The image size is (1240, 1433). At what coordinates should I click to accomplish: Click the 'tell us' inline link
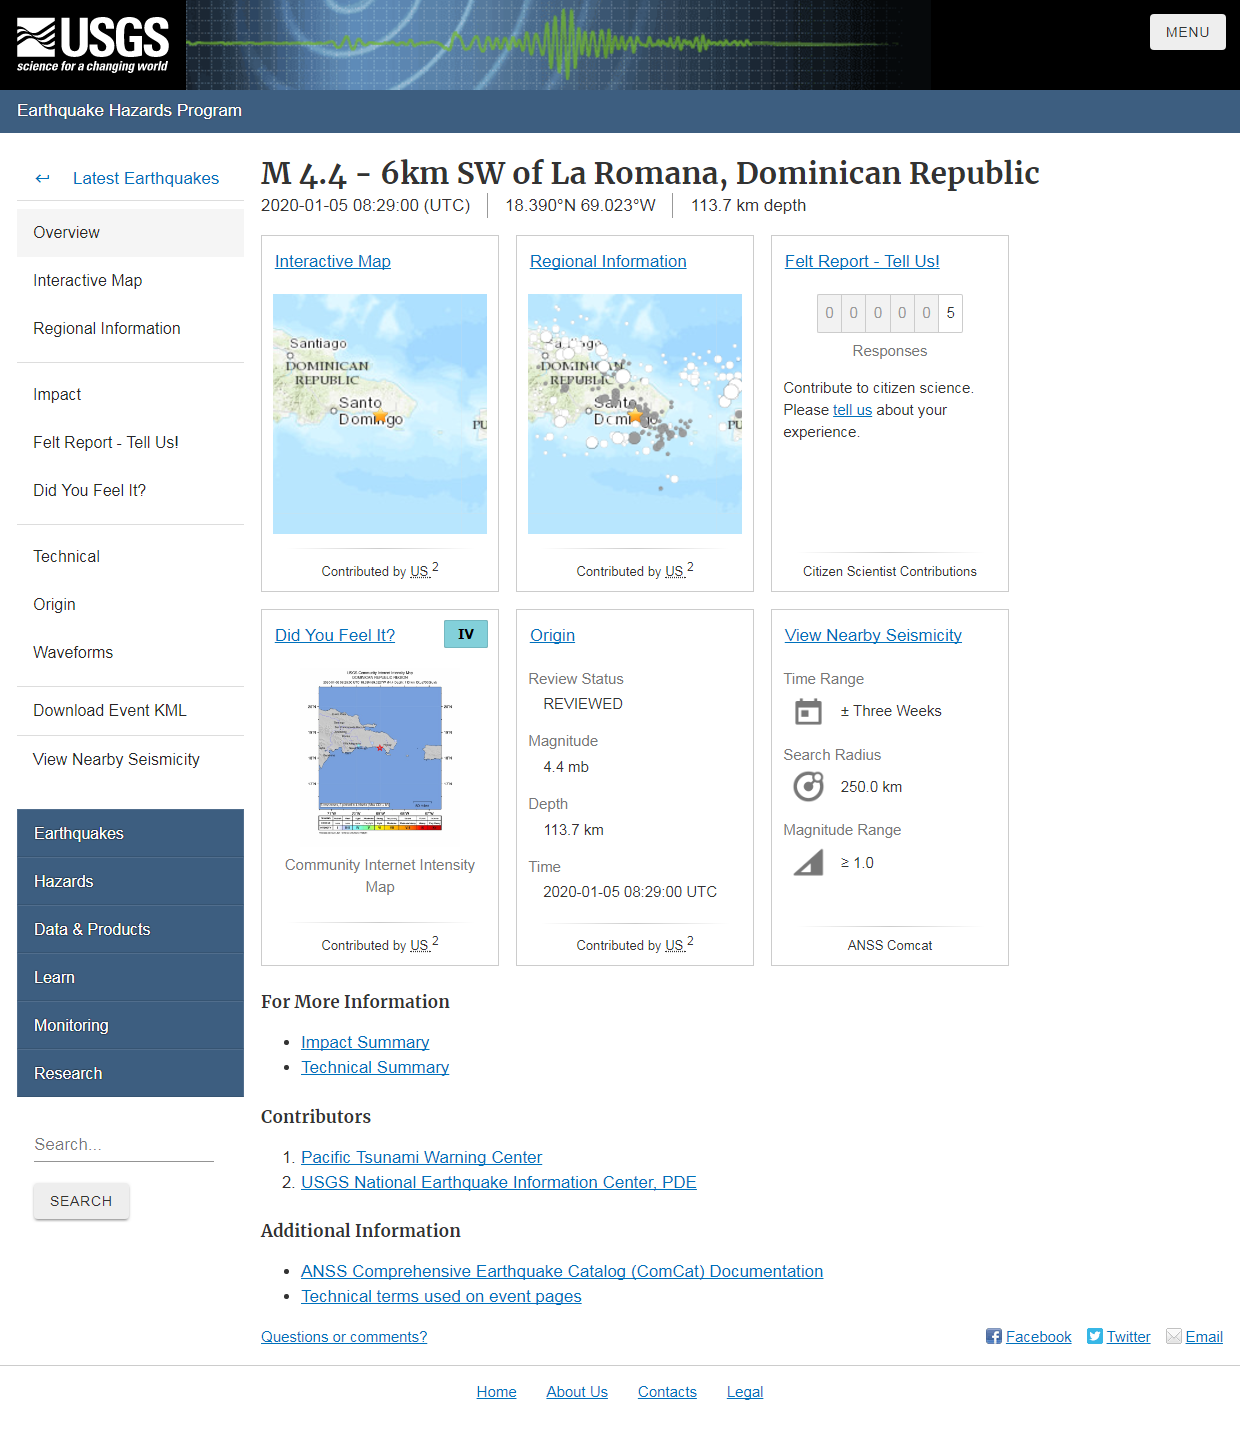tap(852, 410)
